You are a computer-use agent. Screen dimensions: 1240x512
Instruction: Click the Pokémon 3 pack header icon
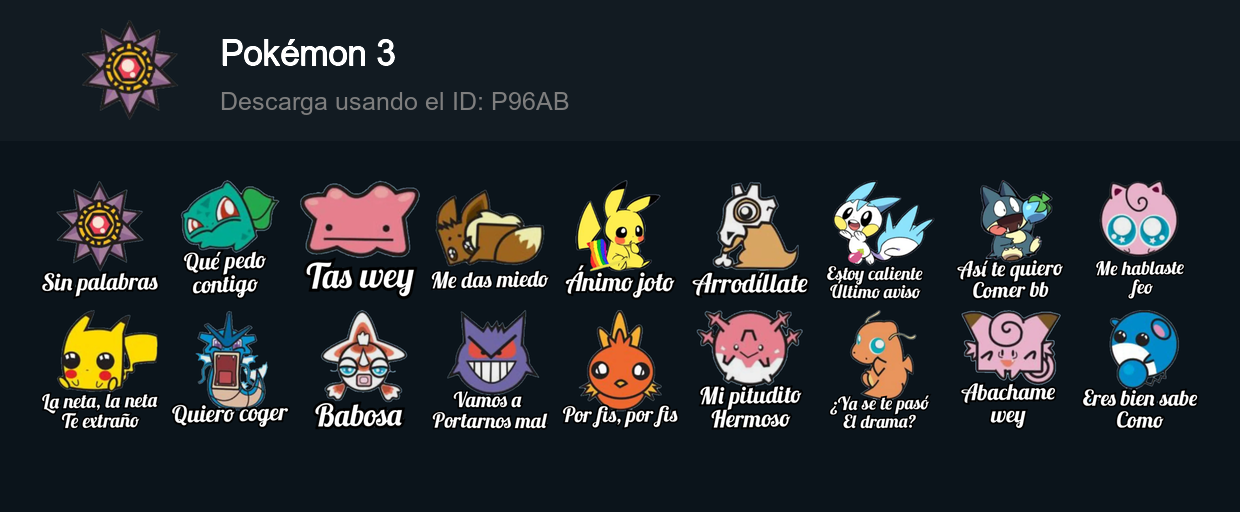(130, 70)
